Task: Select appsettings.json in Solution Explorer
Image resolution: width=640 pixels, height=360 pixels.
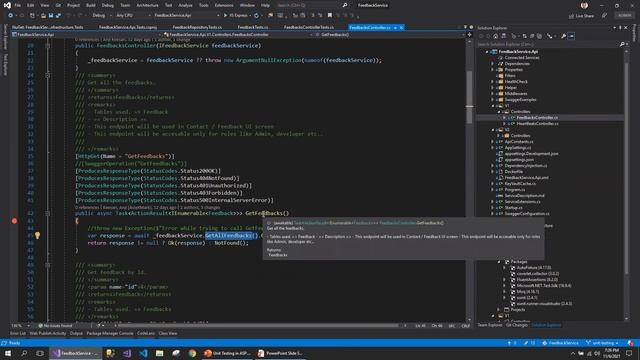Action: click(519, 160)
